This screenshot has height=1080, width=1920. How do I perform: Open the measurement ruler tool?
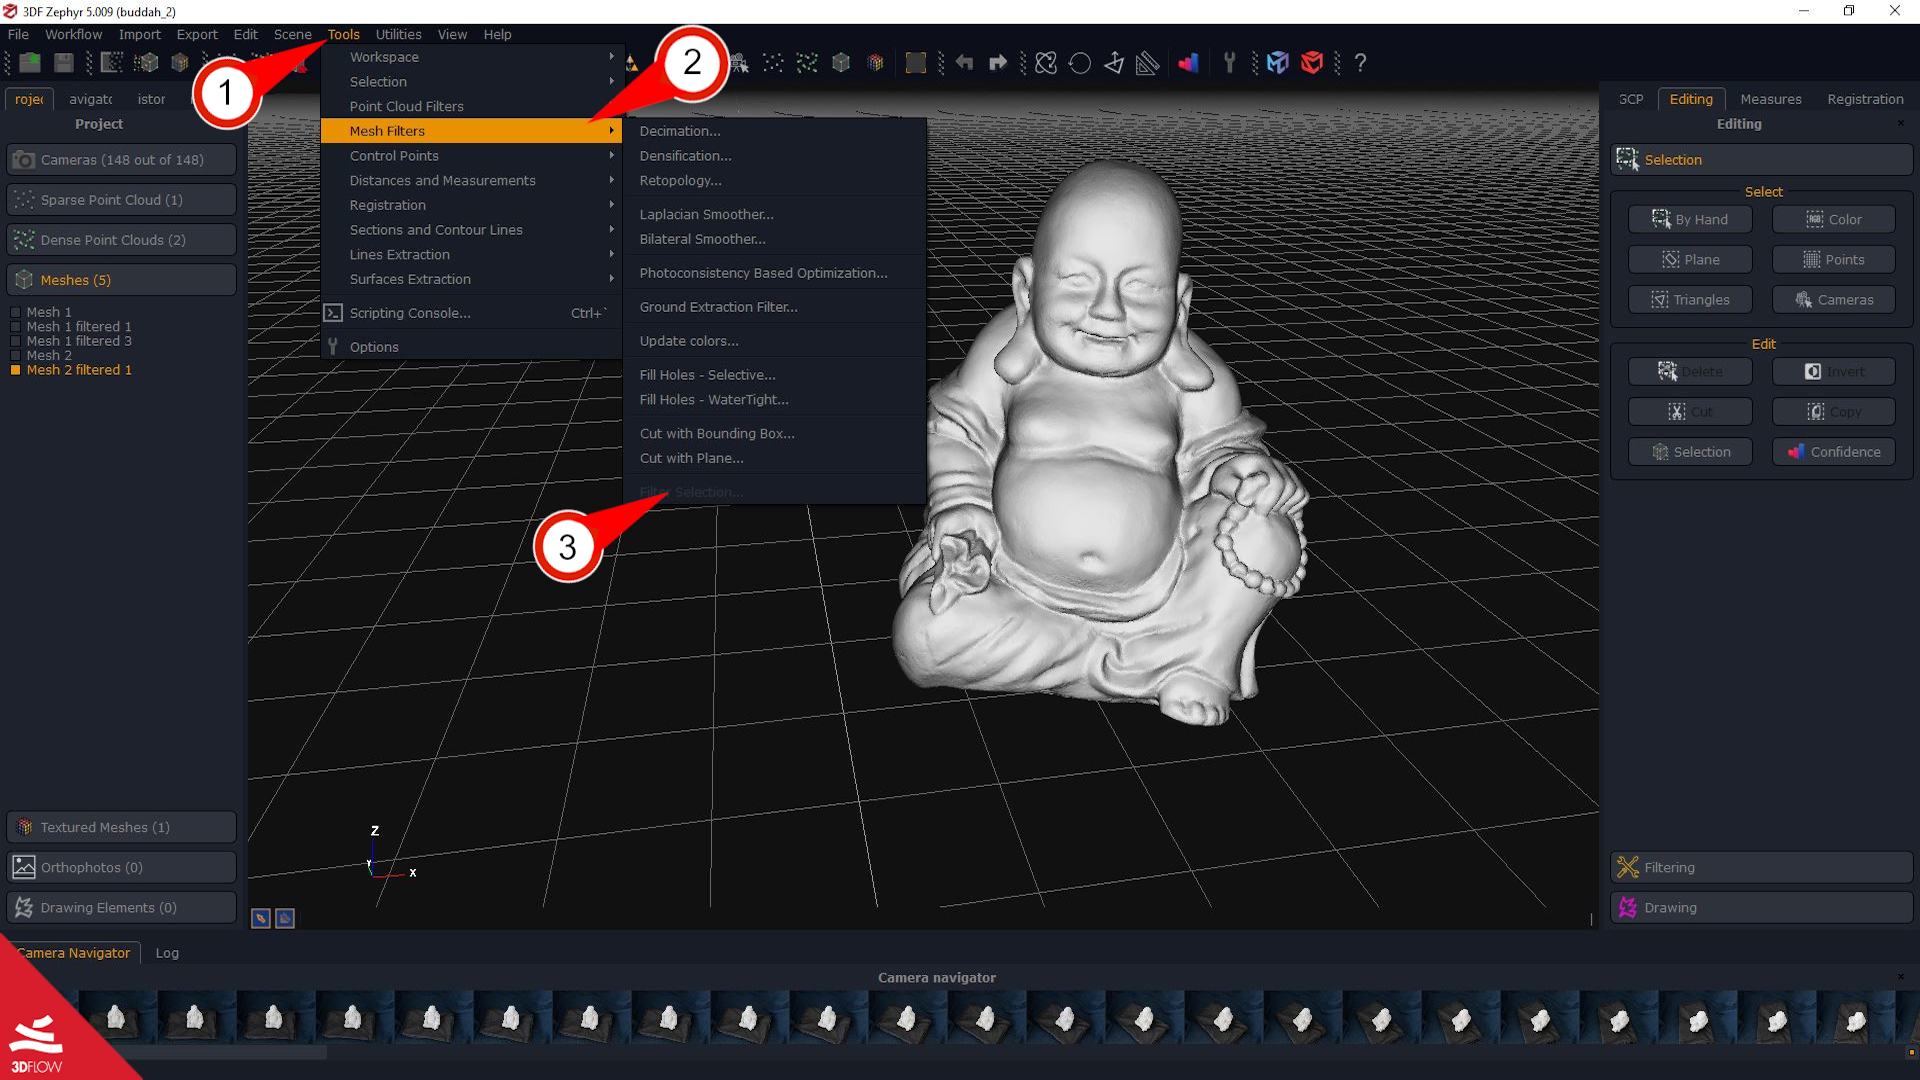(x=1148, y=63)
